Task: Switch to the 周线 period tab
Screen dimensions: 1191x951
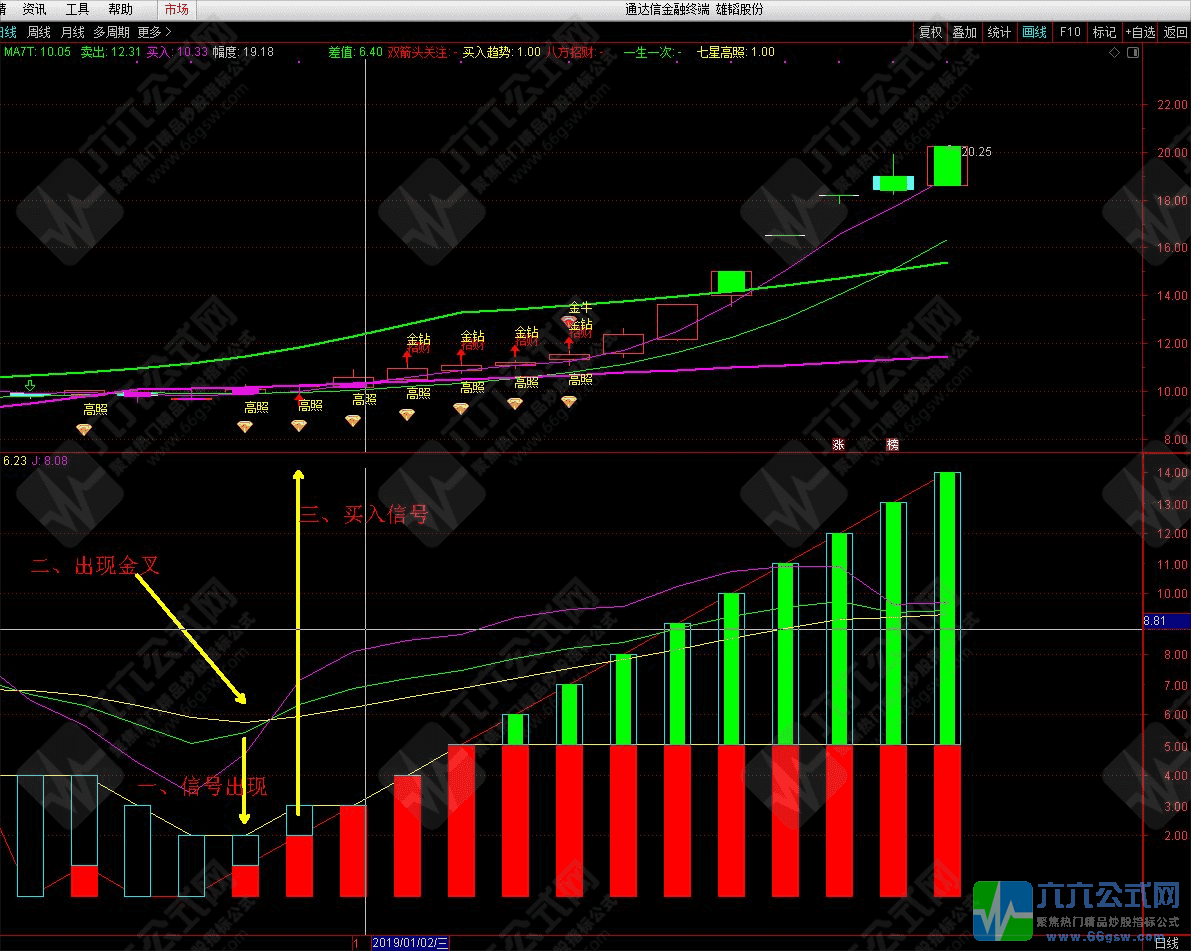Action: tap(39, 32)
